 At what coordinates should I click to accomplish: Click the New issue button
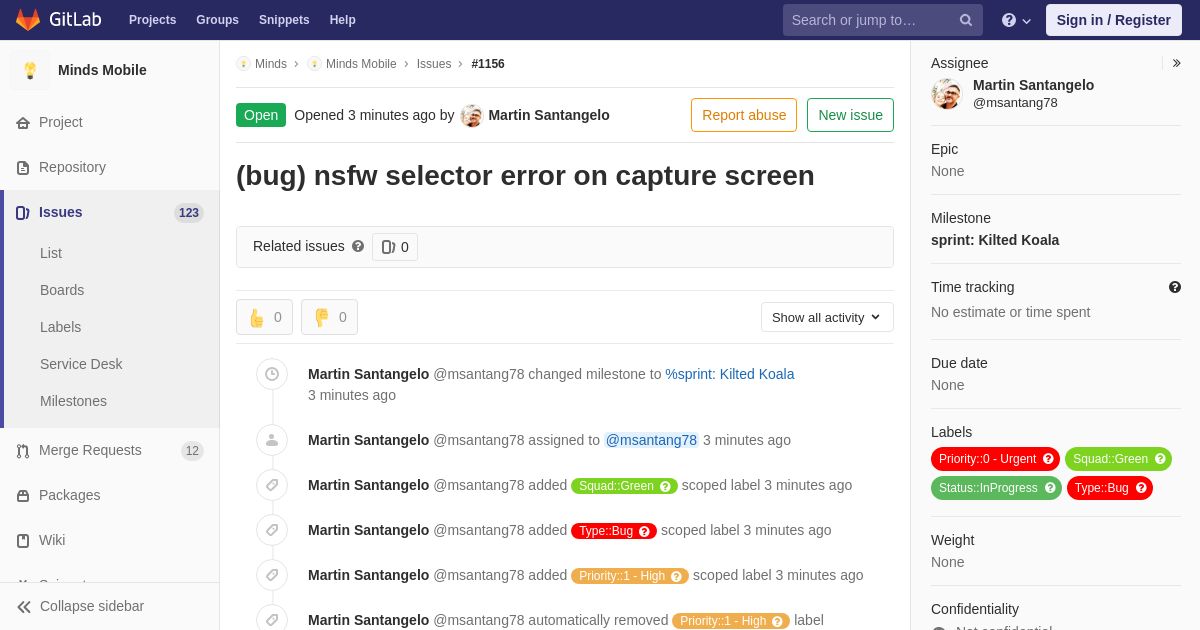(x=850, y=115)
